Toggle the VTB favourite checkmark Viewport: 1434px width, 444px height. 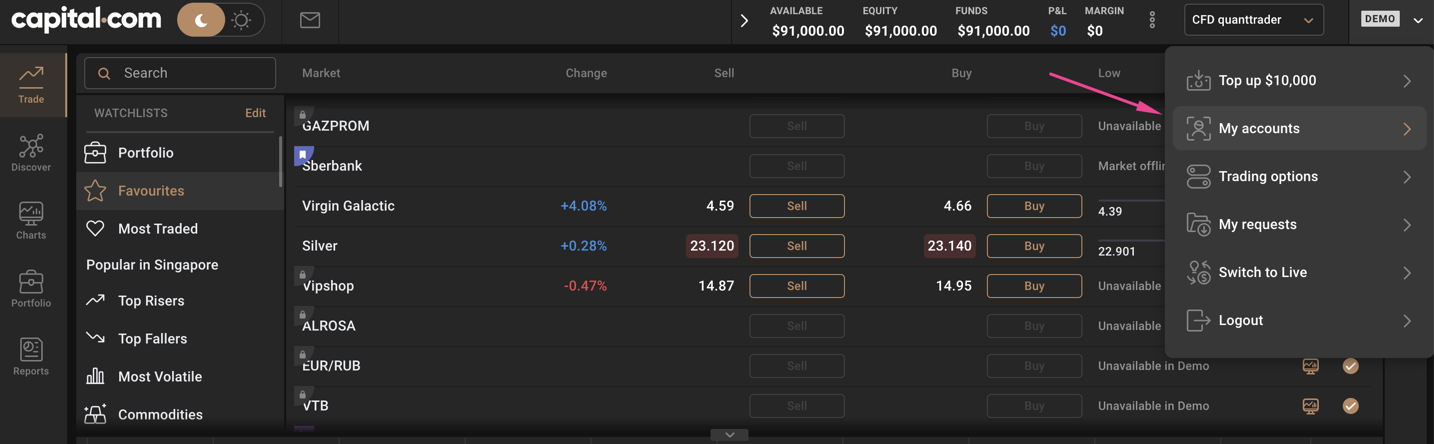point(1350,406)
